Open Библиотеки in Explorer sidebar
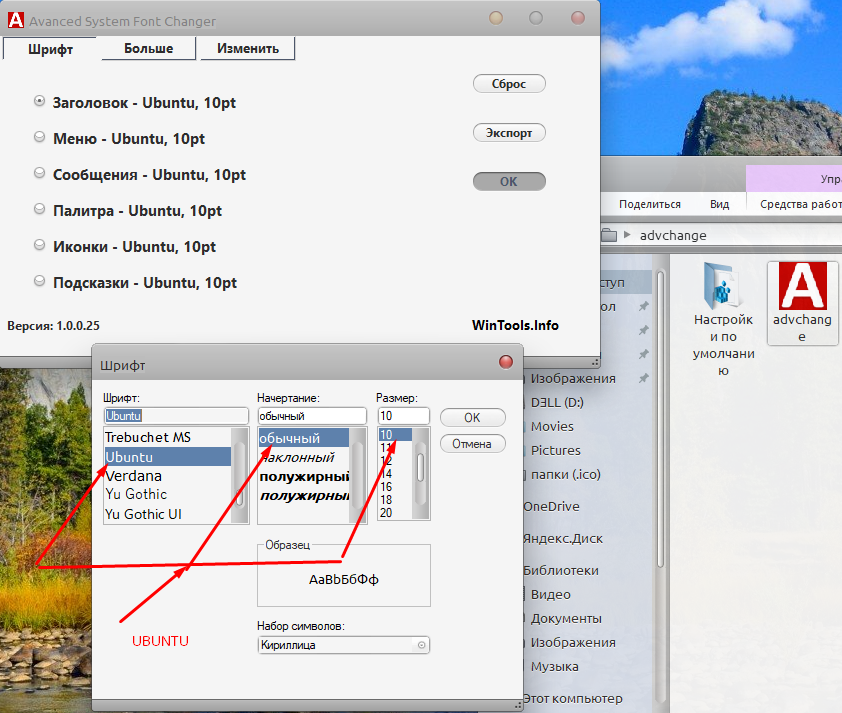 [x=561, y=570]
